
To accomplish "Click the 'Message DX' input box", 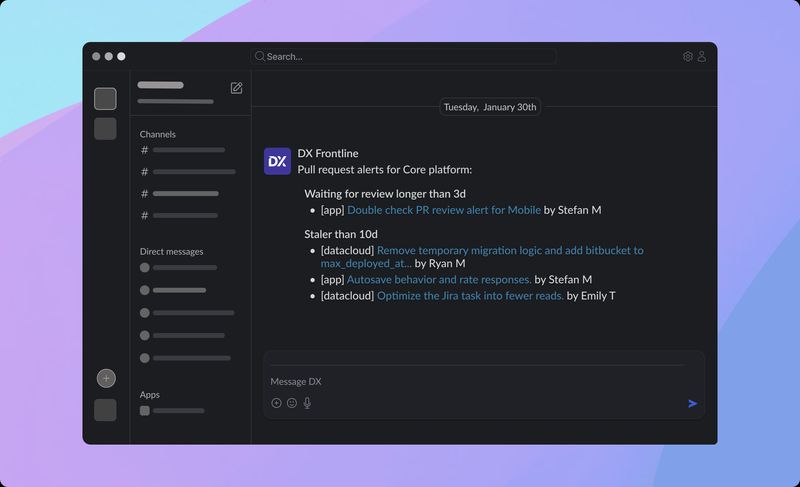I will tap(480, 381).
